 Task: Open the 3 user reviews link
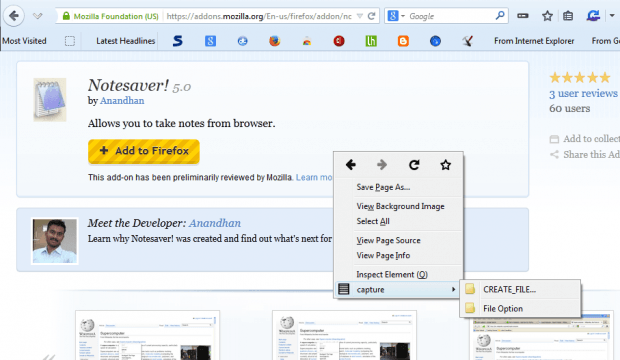[x=583, y=93]
